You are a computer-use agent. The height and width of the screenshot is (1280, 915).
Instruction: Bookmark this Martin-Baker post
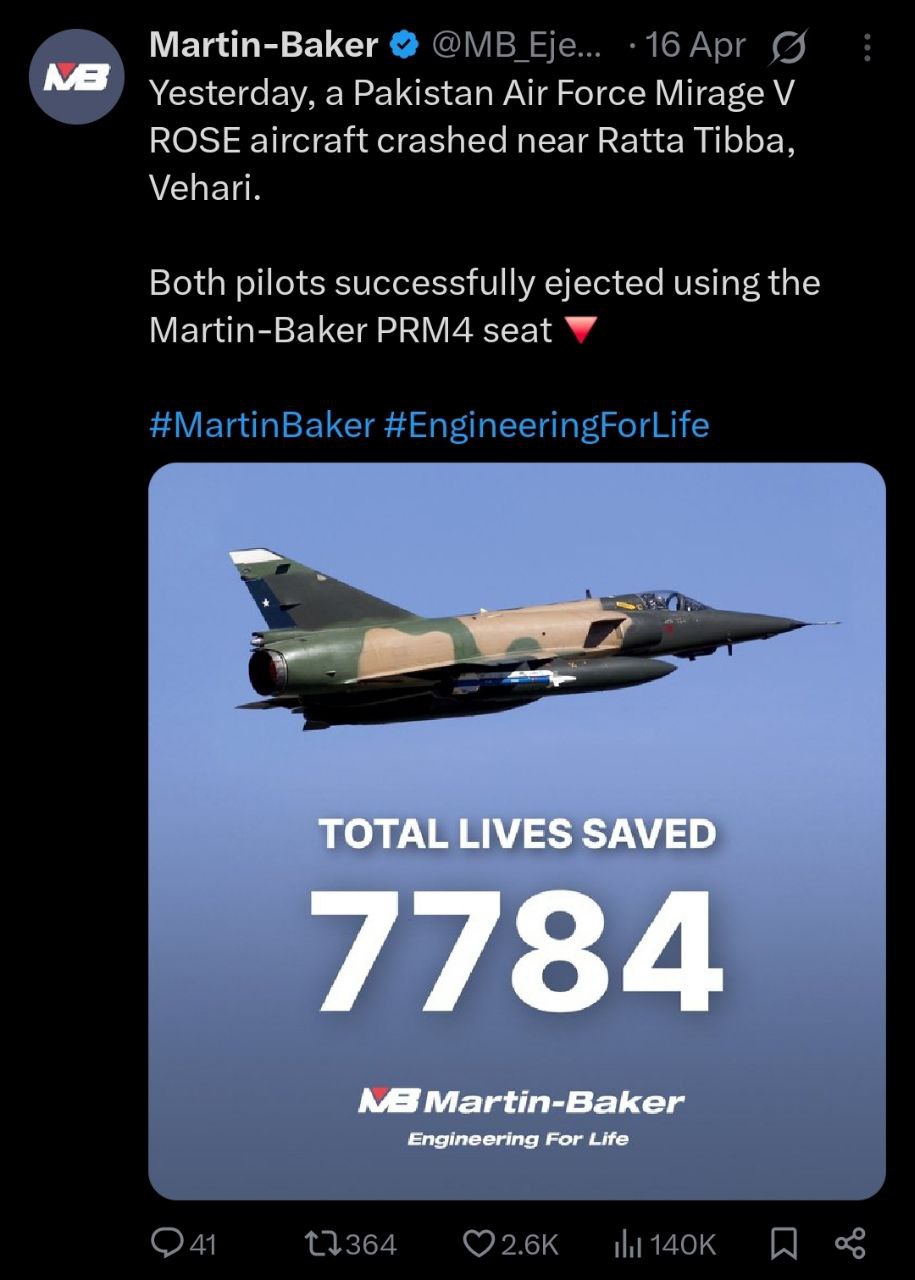click(784, 1243)
